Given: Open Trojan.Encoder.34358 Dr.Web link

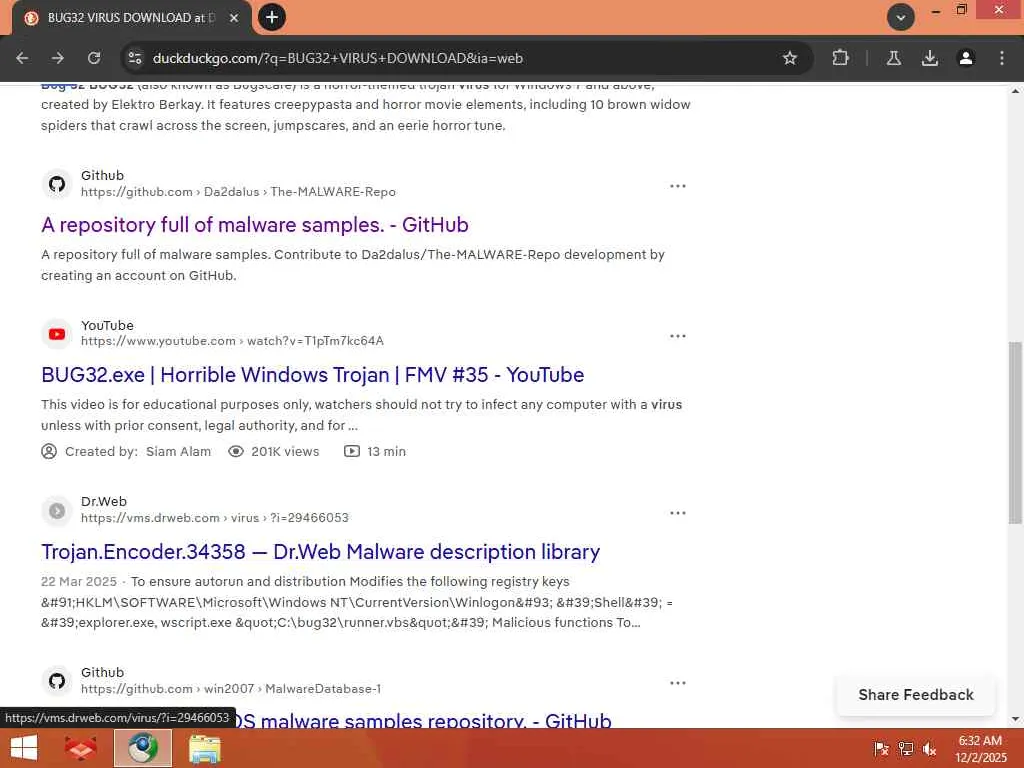Looking at the screenshot, I should pos(320,552).
